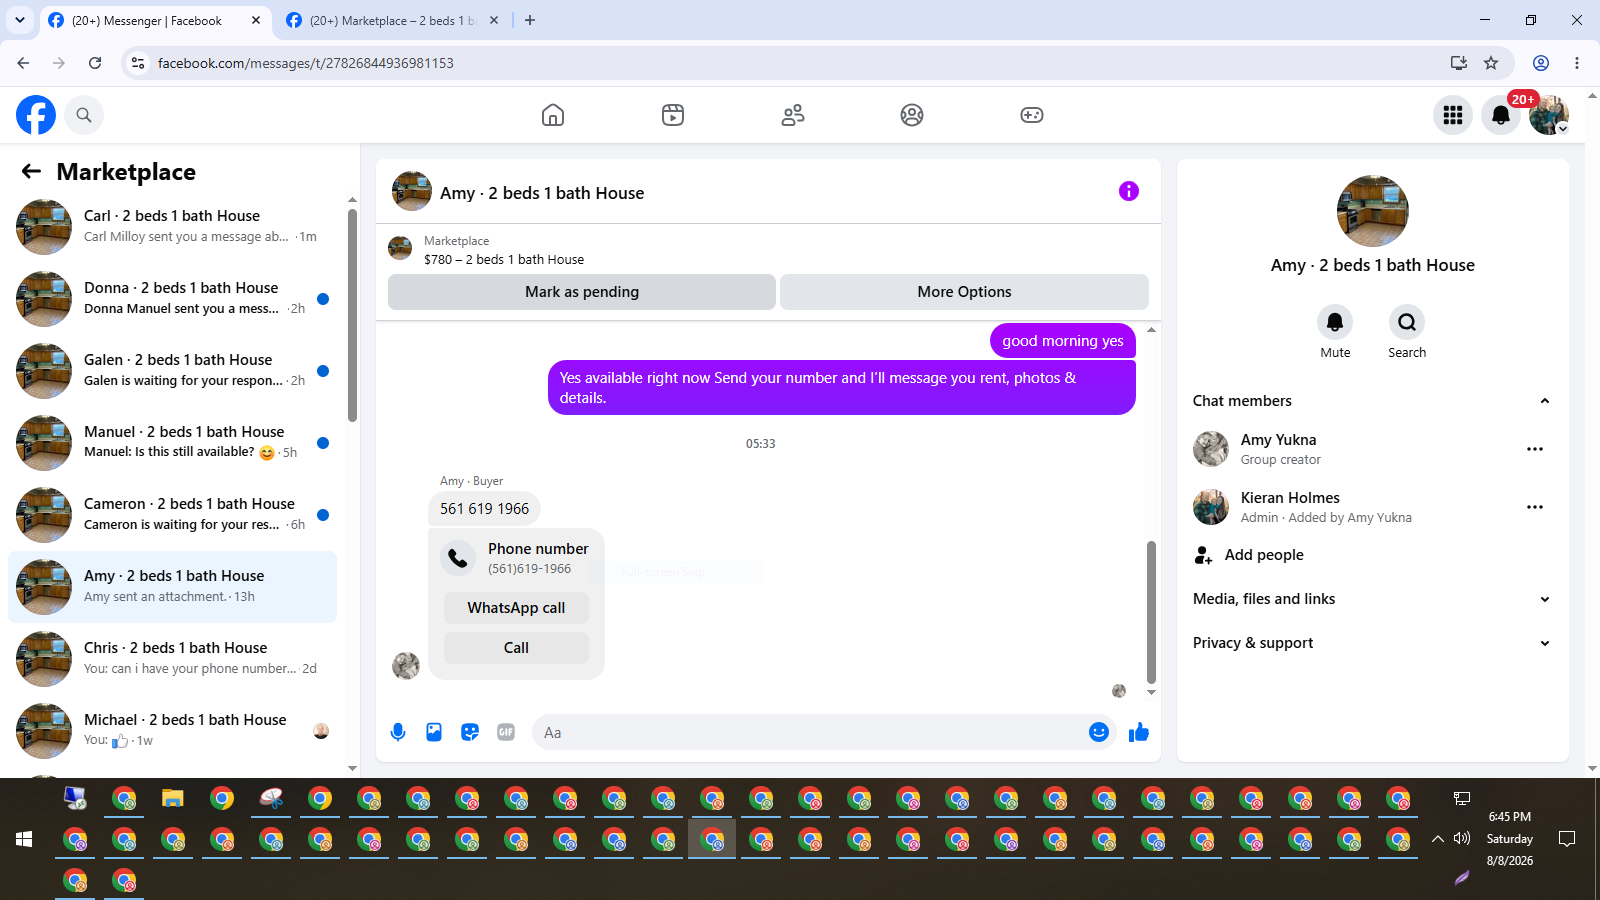
Task: Open the Facebook menu grid icon
Action: [1453, 115]
